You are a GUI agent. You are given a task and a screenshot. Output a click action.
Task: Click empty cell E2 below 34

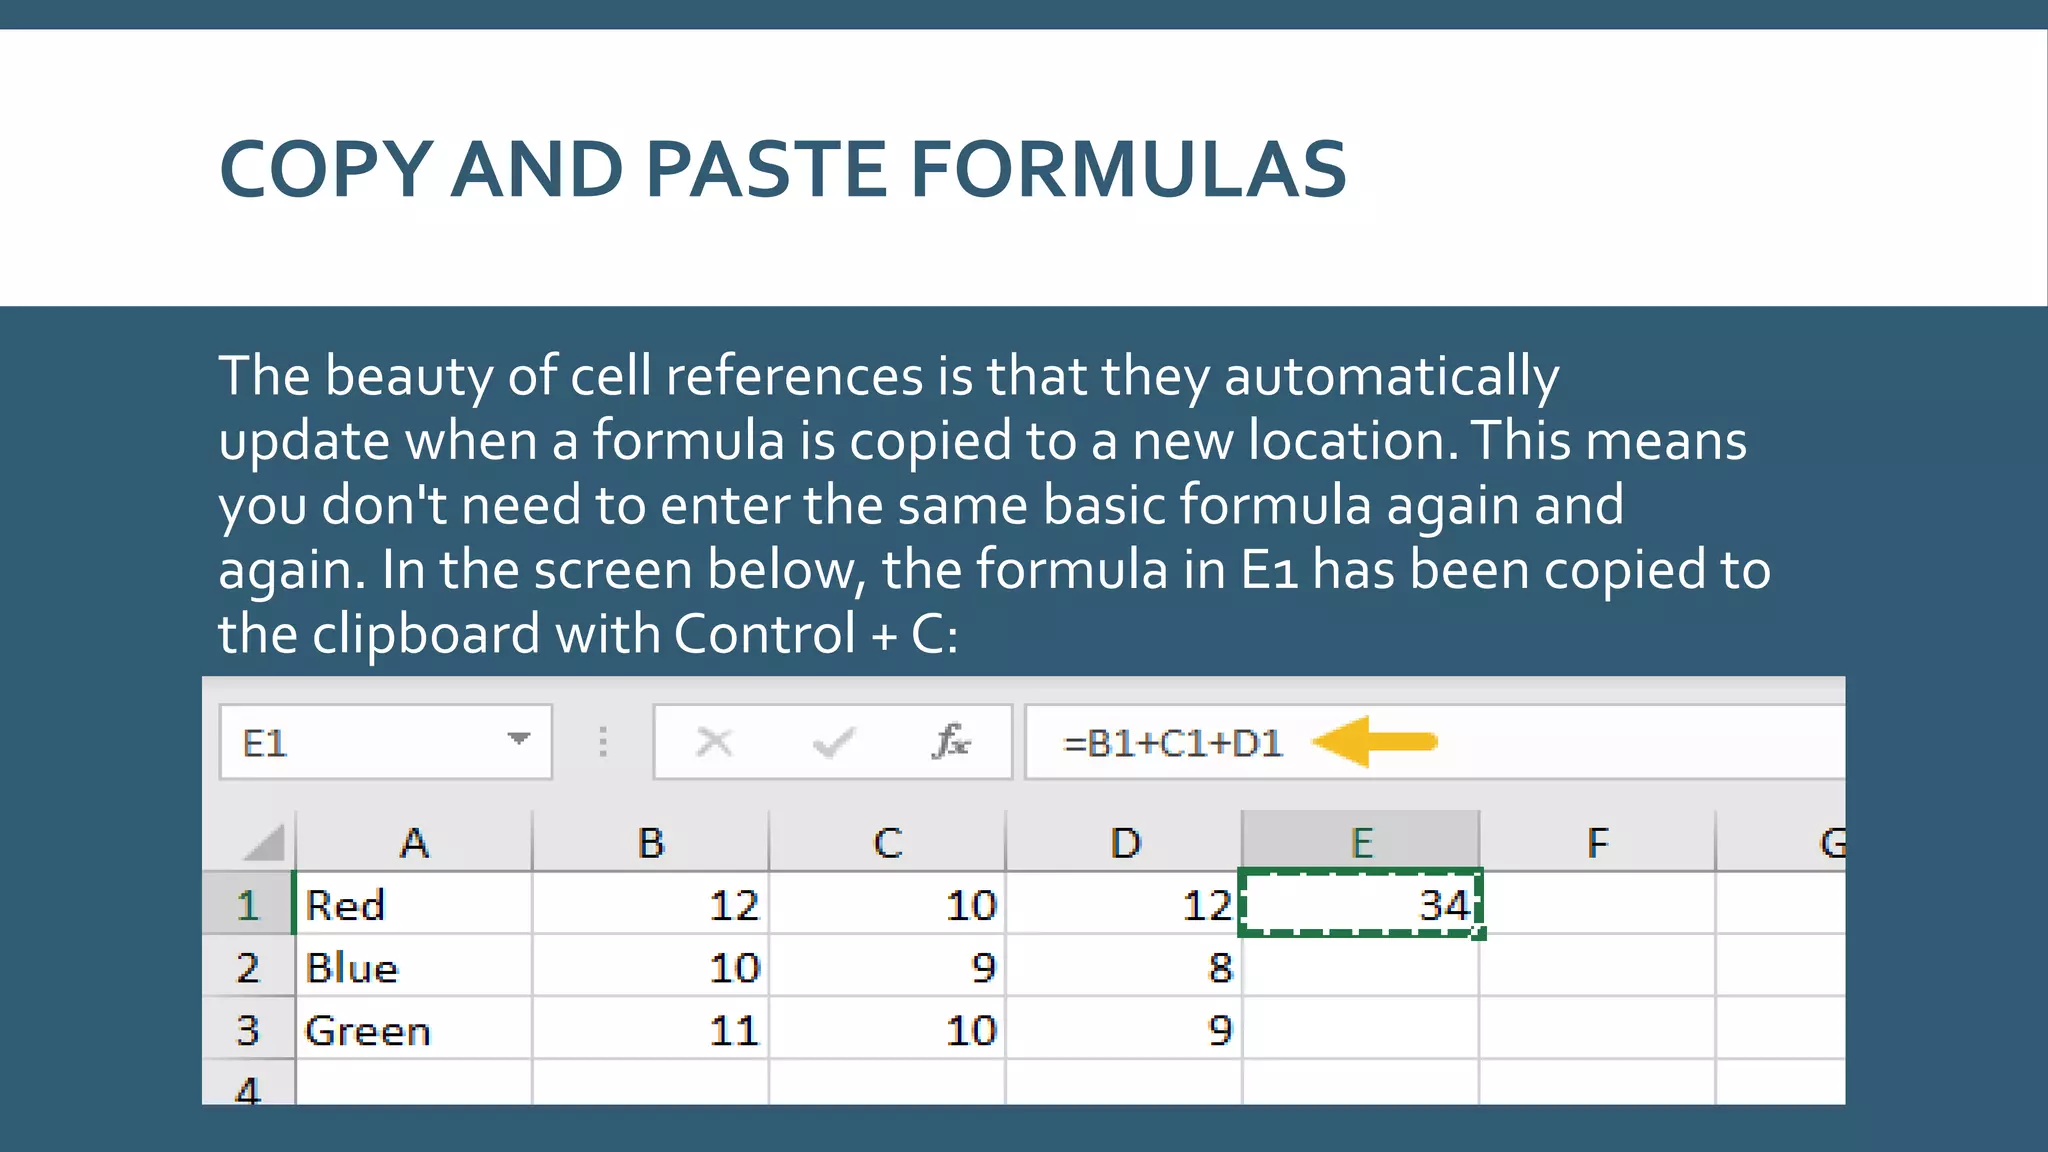click(x=1361, y=968)
